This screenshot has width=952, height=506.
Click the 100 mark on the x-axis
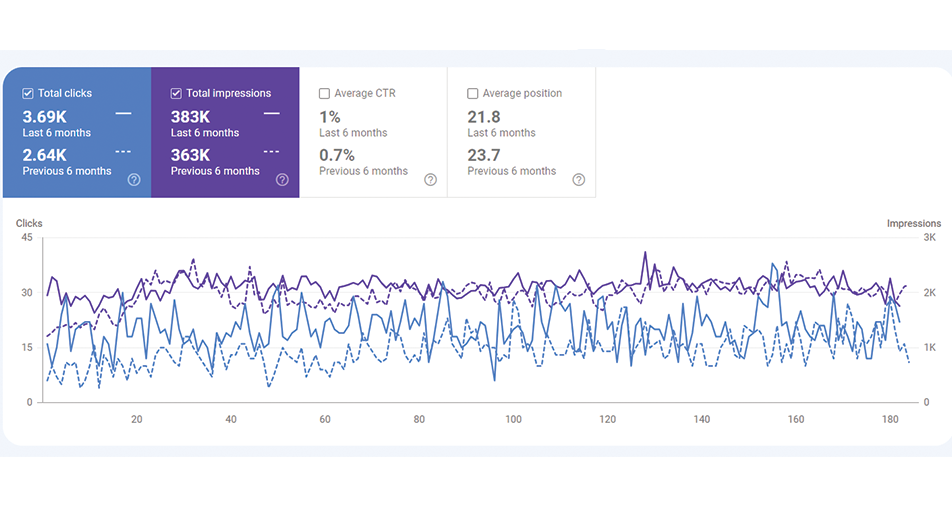[513, 419]
